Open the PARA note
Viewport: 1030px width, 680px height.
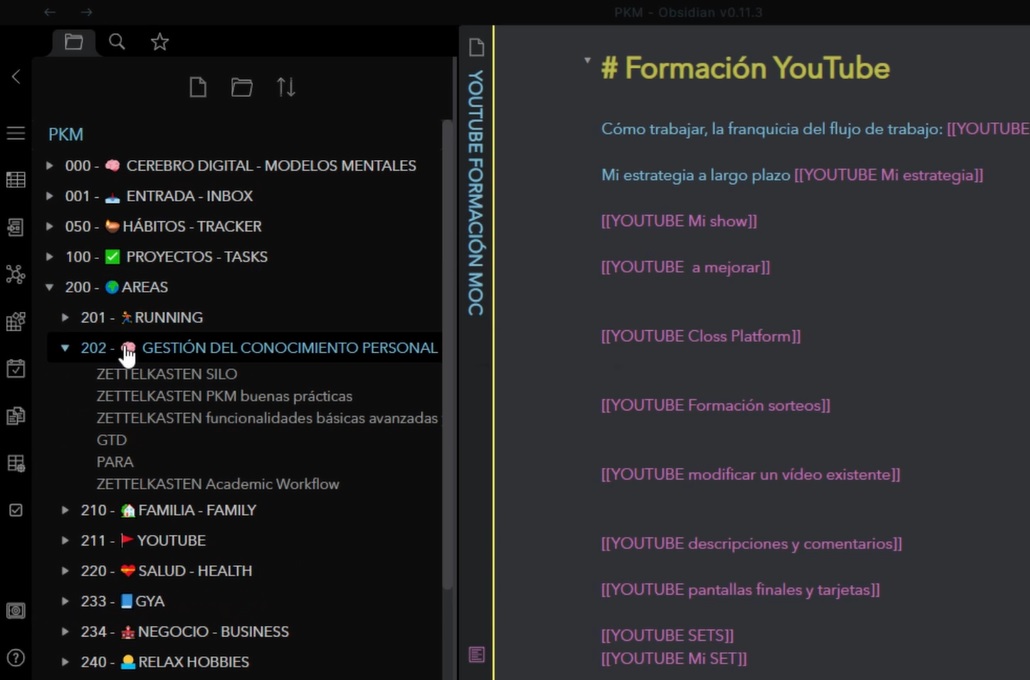pos(115,462)
